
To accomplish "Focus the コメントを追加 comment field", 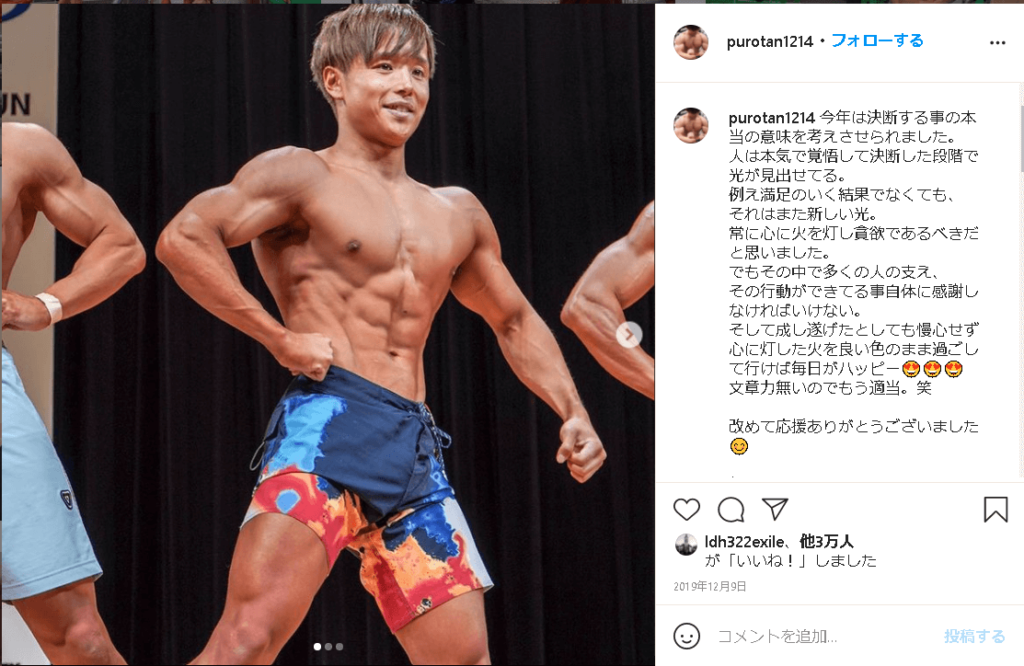I will point(824,636).
